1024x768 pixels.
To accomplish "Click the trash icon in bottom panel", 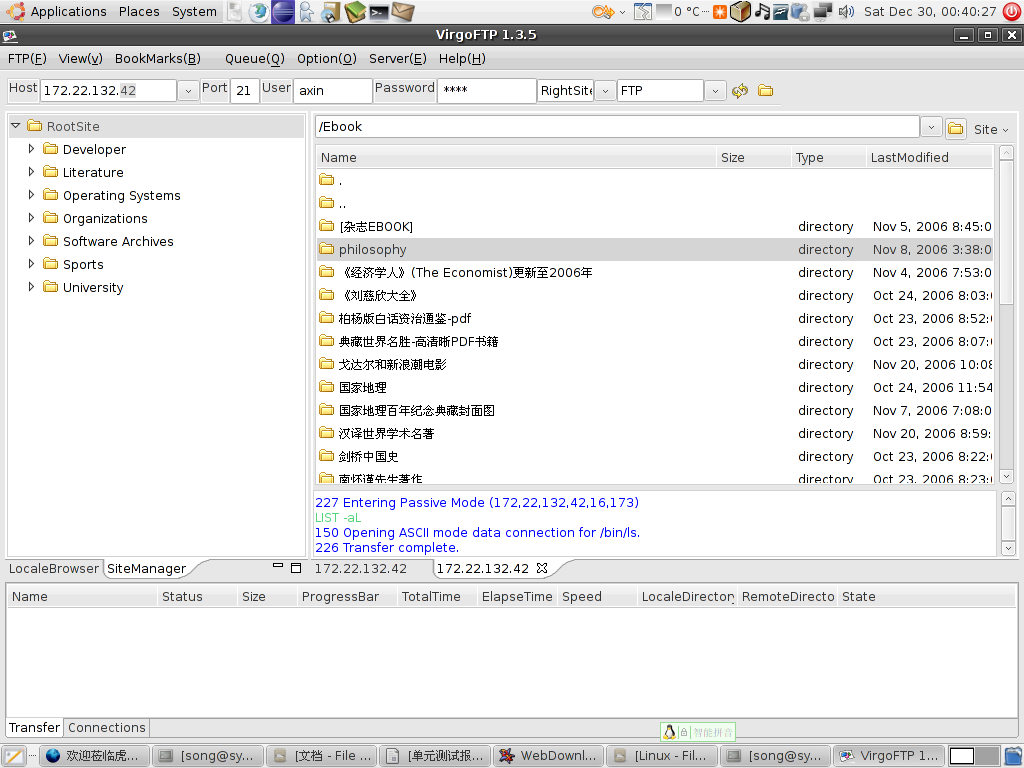I will [1014, 756].
